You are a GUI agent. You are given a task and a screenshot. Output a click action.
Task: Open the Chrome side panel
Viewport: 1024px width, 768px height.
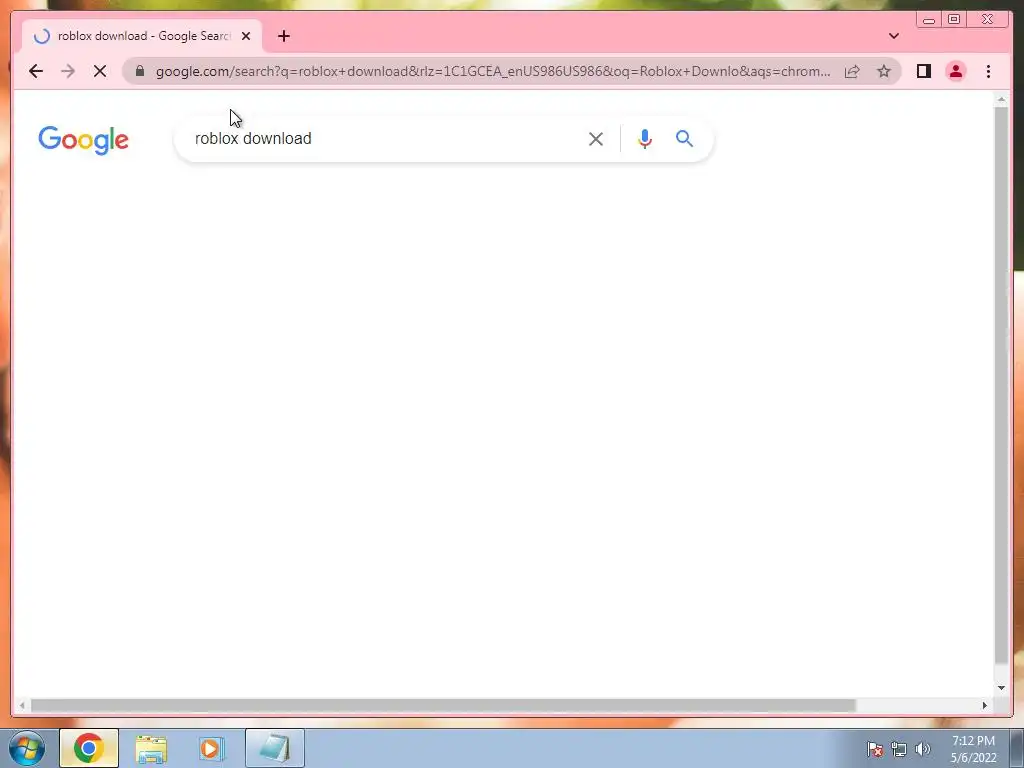pos(923,71)
